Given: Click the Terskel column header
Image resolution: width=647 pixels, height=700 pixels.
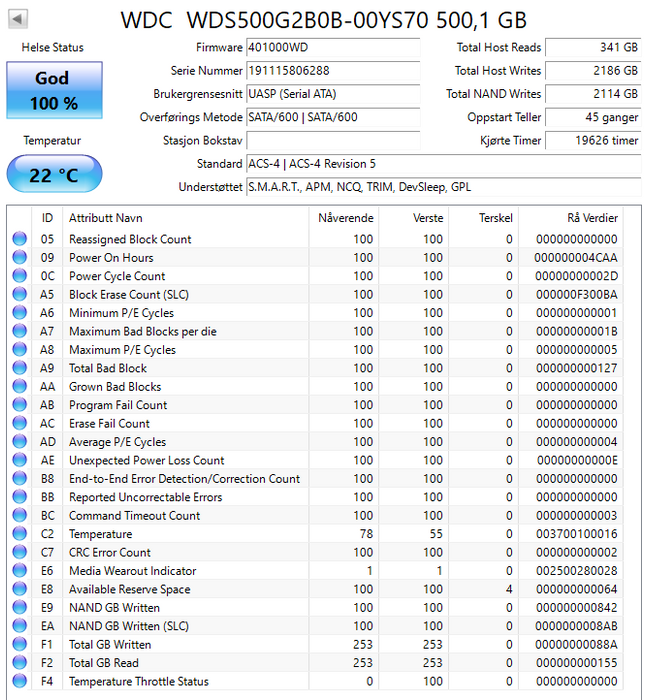Looking at the screenshot, I should coord(495,218).
